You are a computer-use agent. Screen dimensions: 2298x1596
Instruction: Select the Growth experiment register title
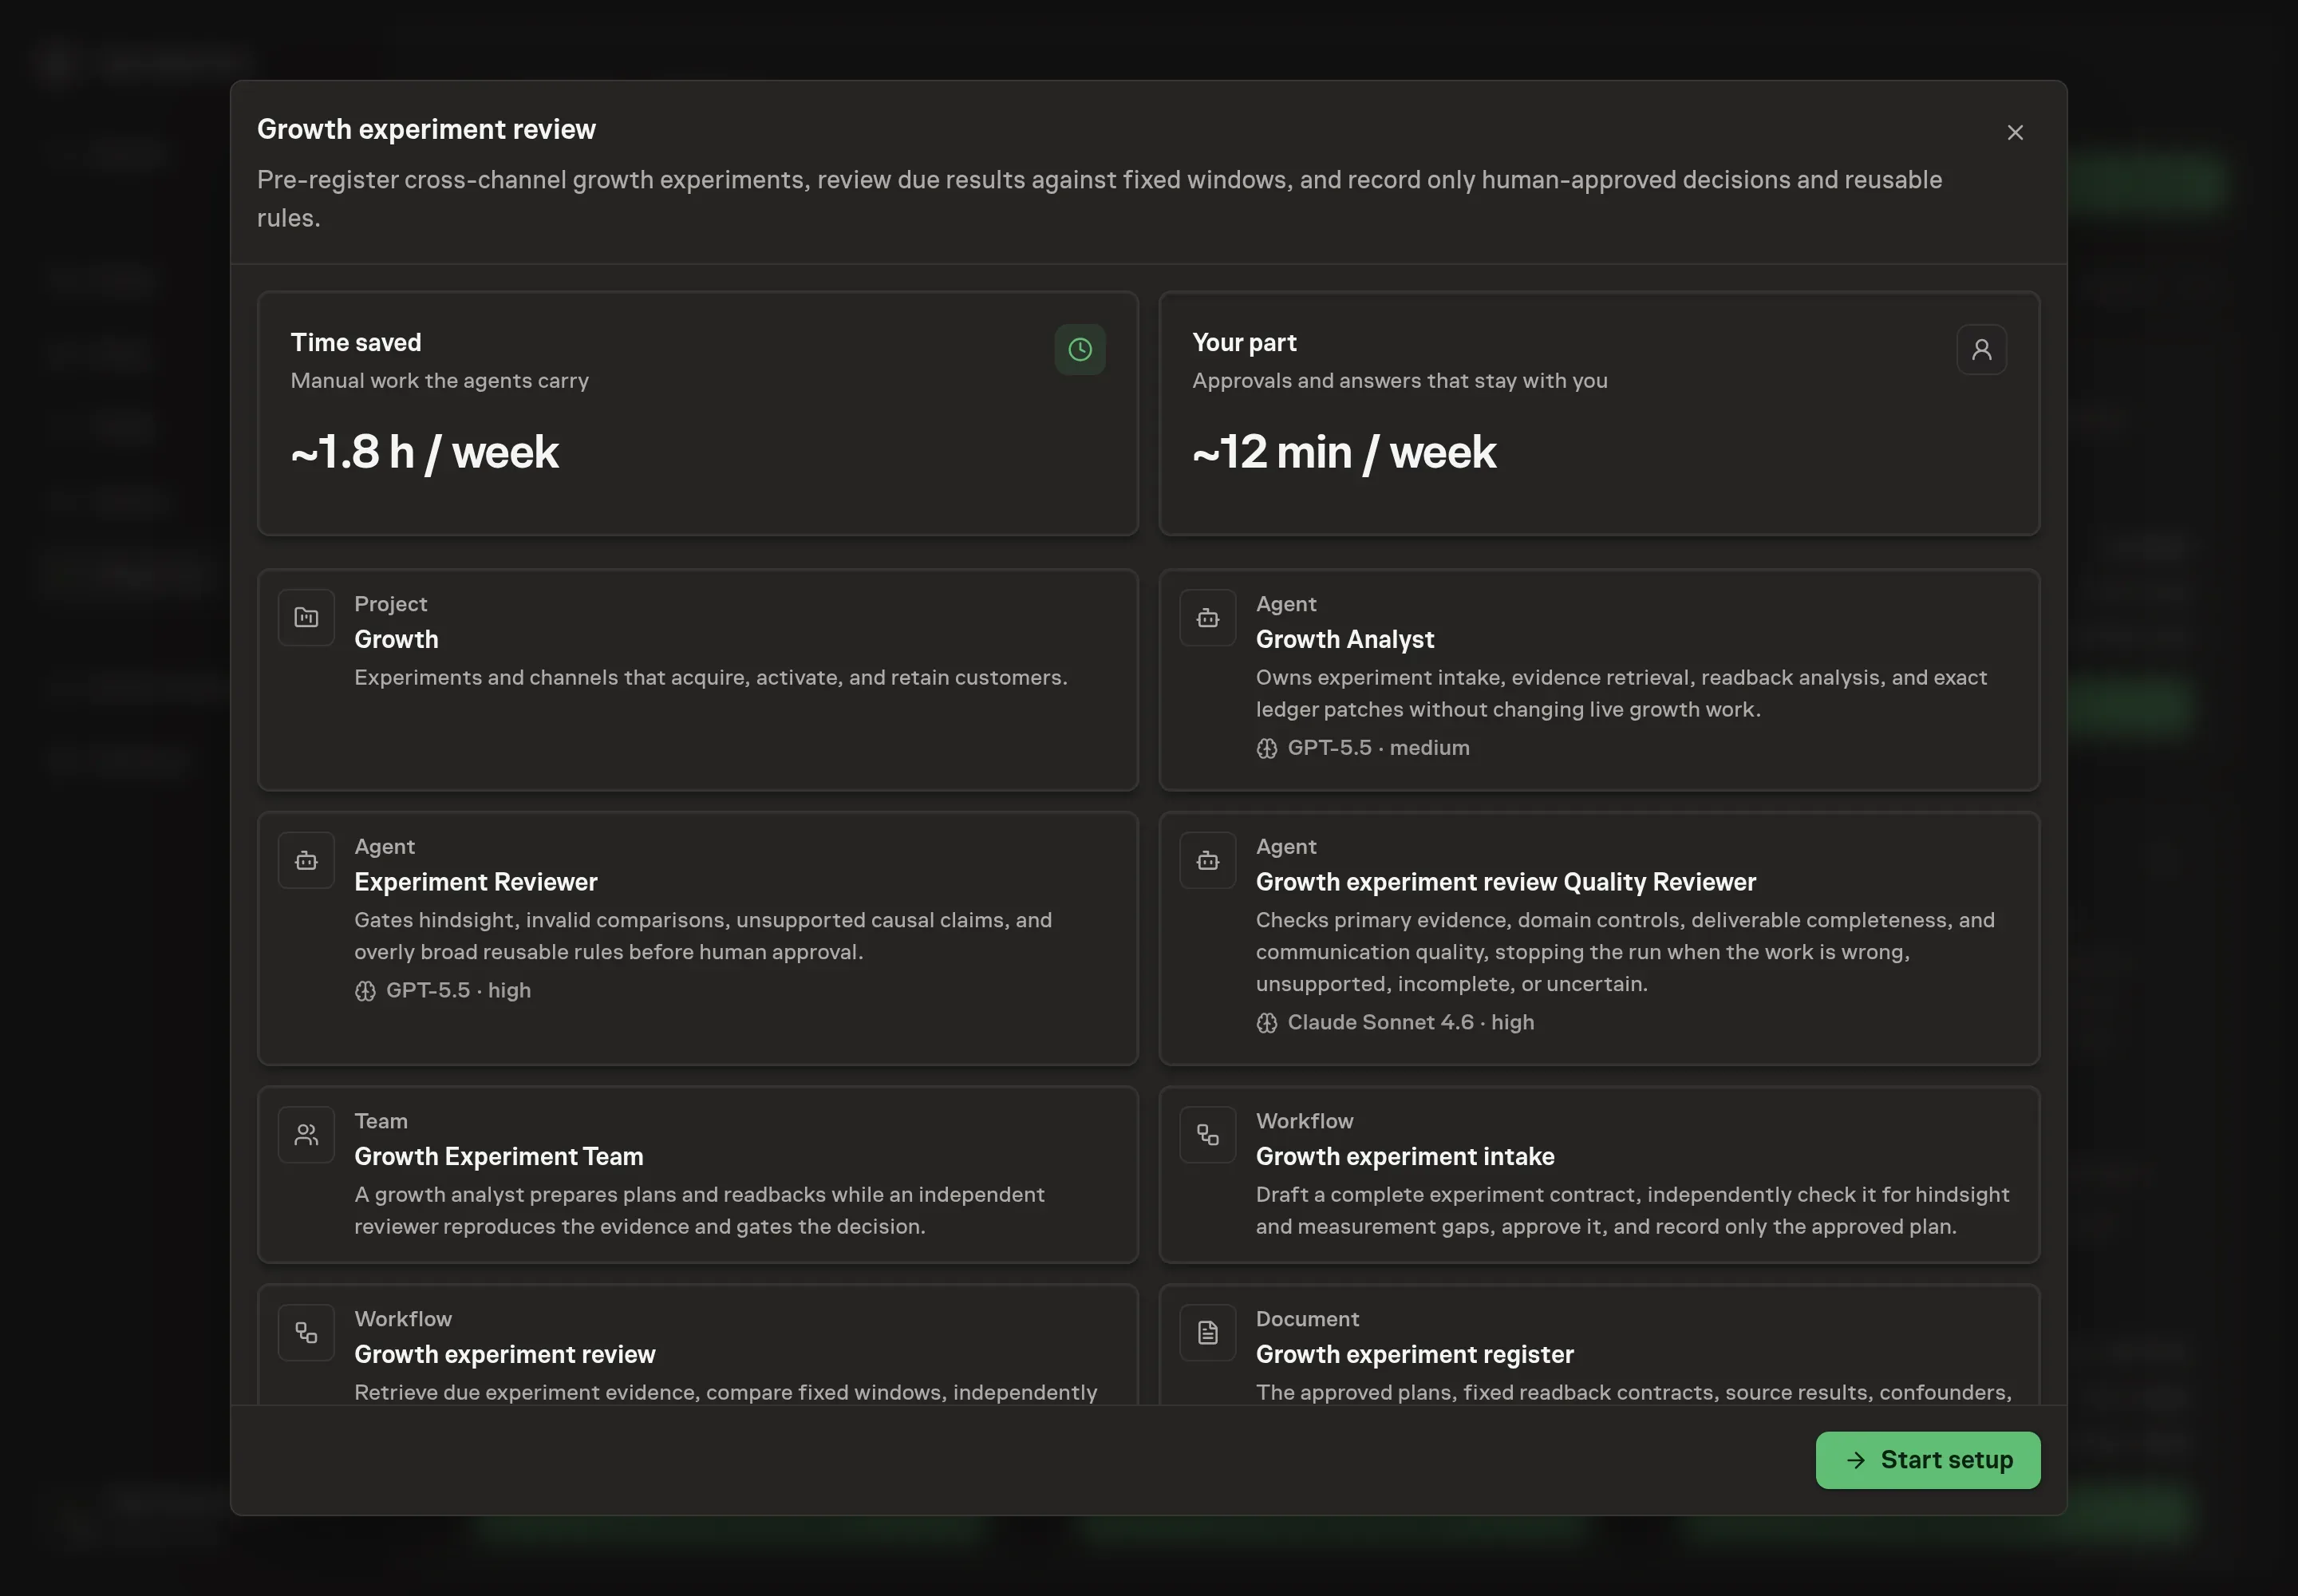pyautogui.click(x=1414, y=1354)
